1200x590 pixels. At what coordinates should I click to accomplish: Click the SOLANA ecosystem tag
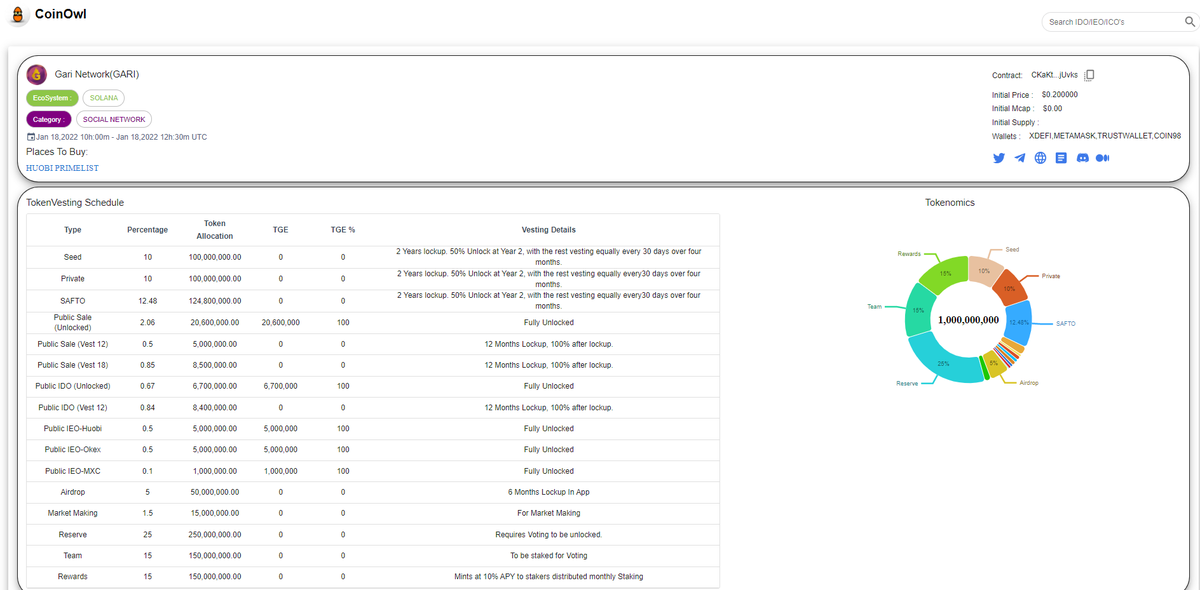pos(103,98)
